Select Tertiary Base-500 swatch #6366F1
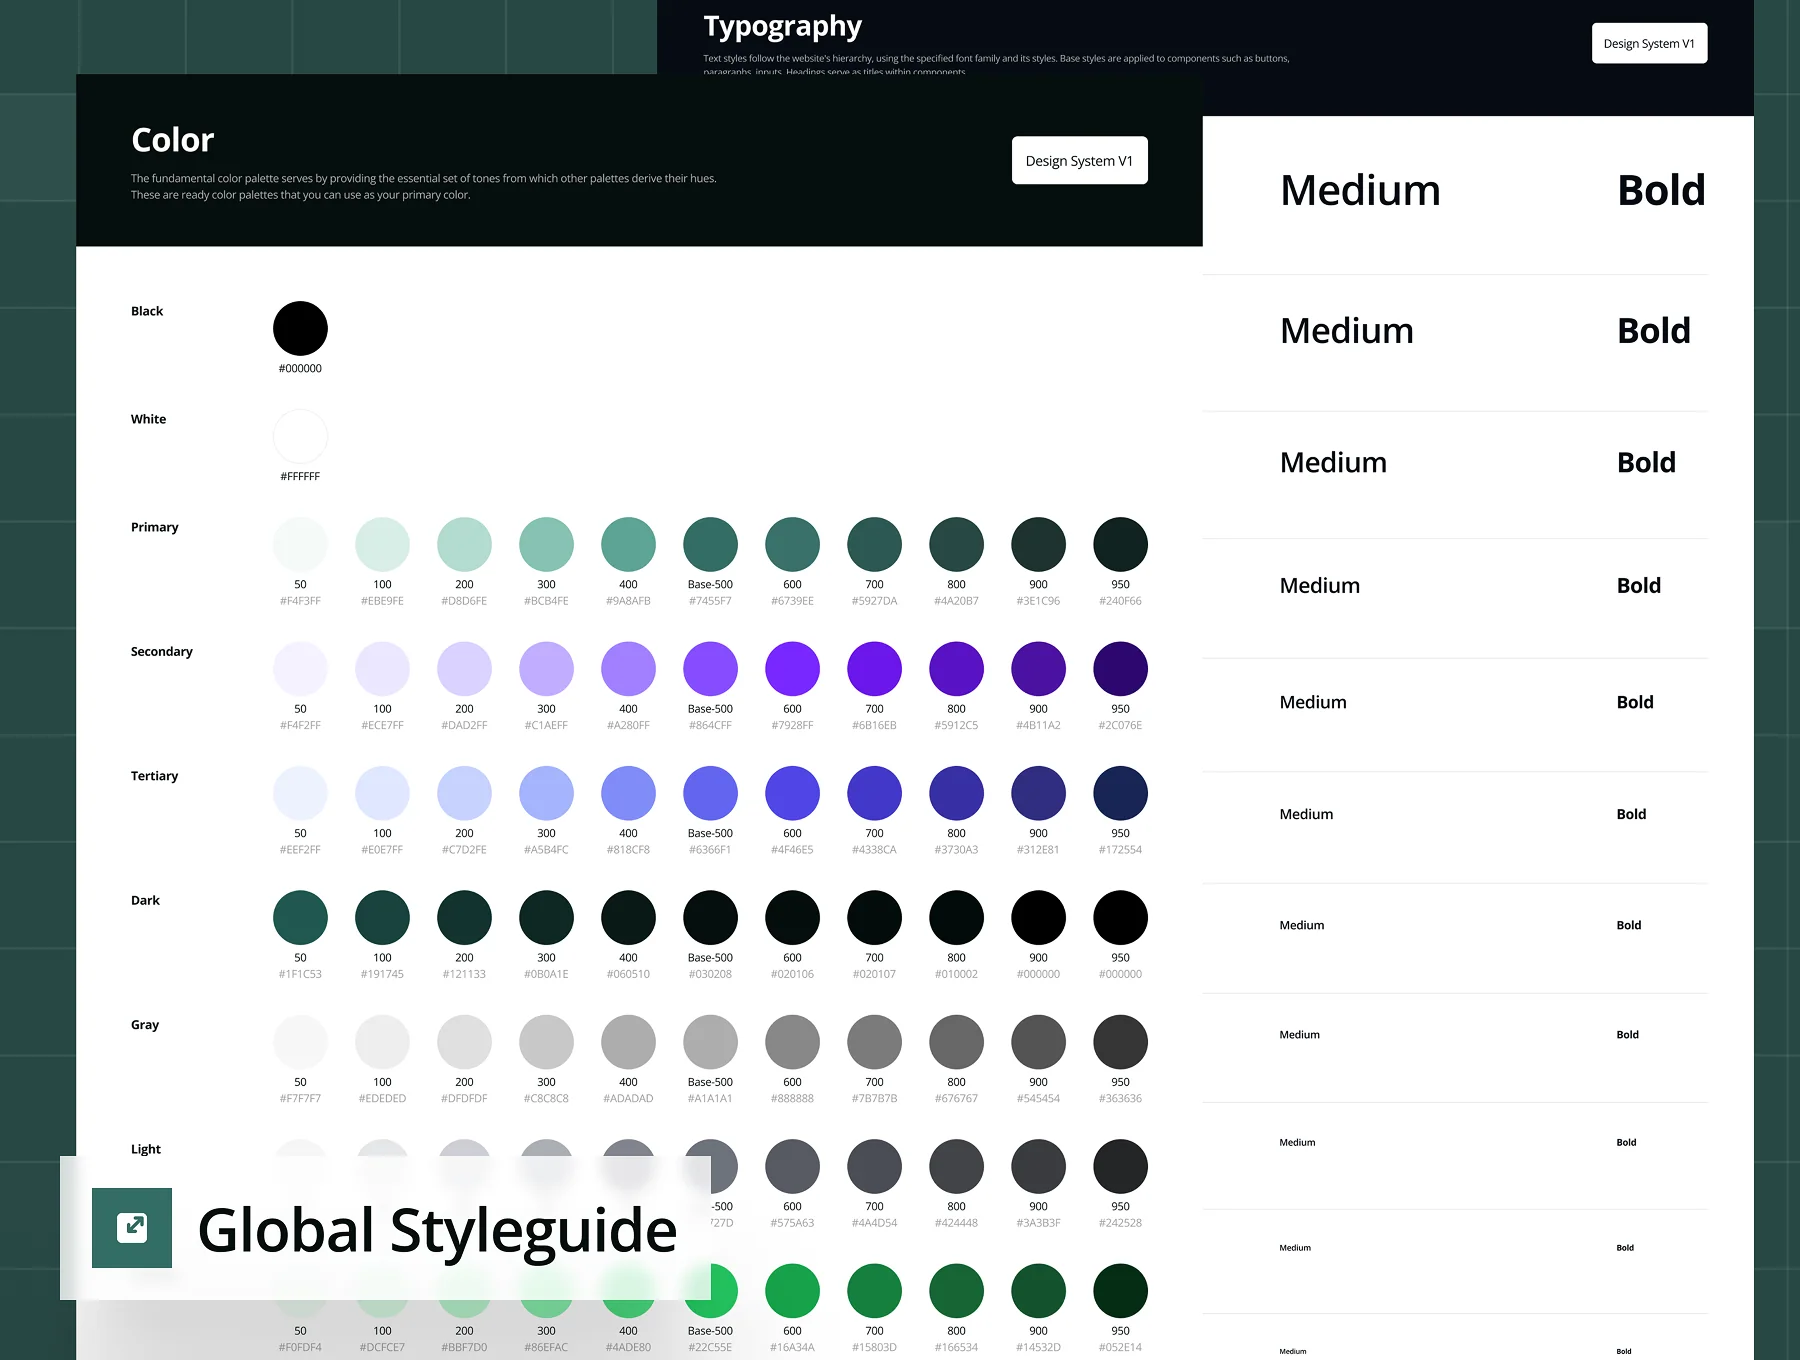This screenshot has width=1800, height=1360. click(710, 793)
